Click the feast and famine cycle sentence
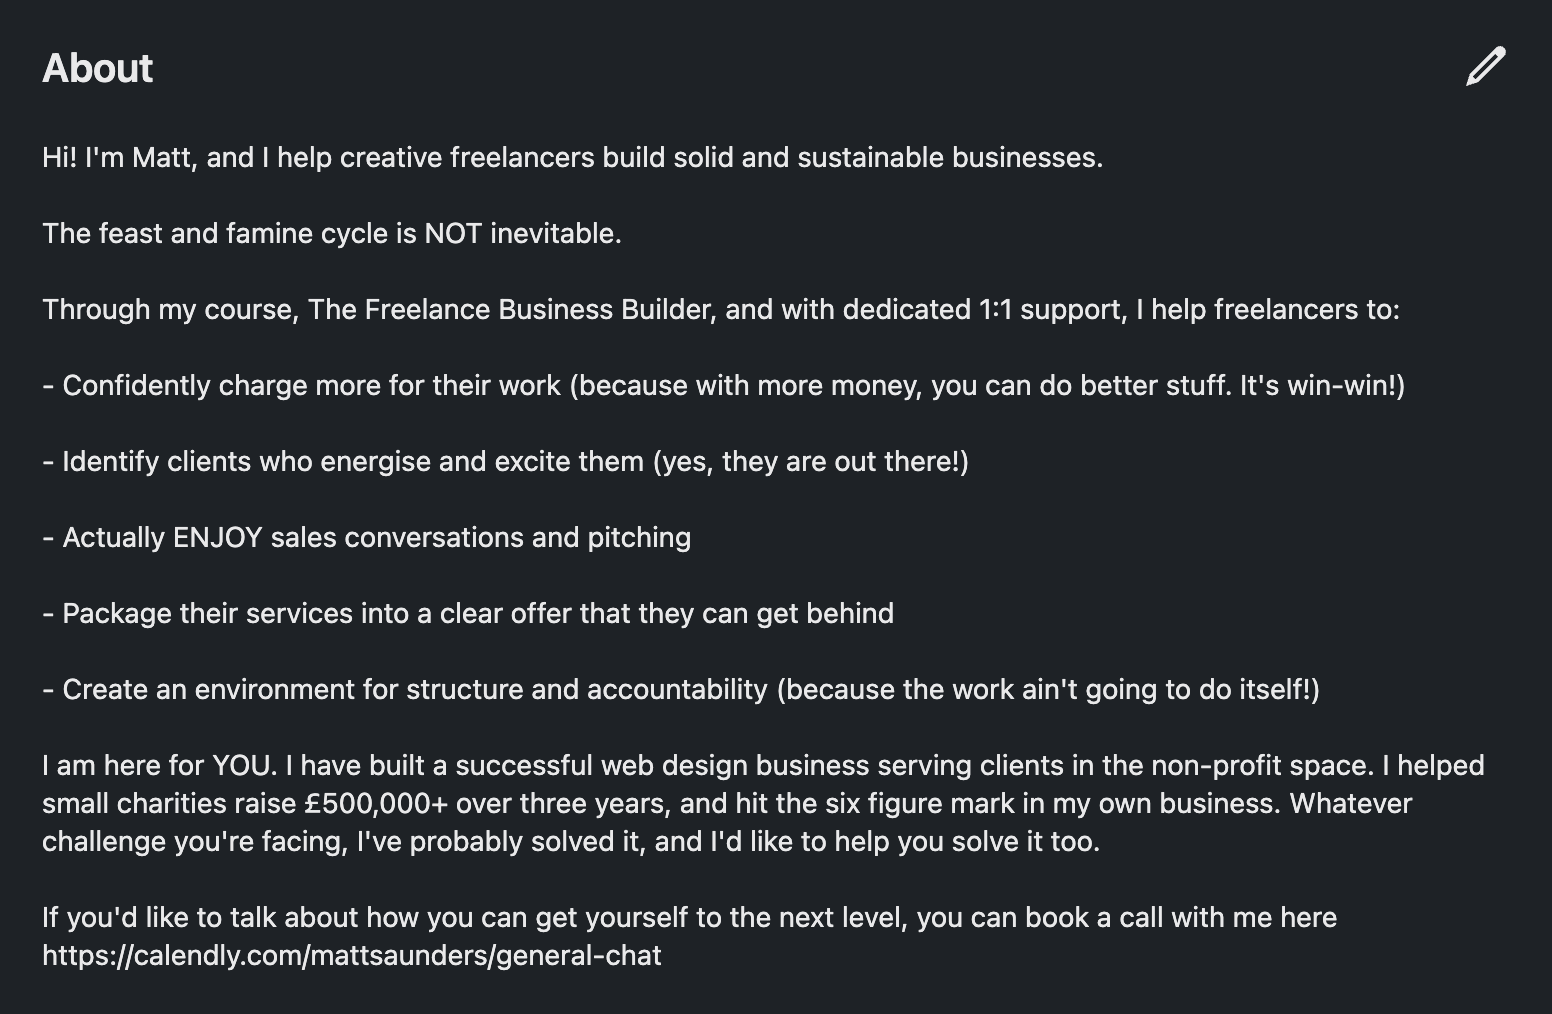The height and width of the screenshot is (1014, 1552). coord(332,233)
